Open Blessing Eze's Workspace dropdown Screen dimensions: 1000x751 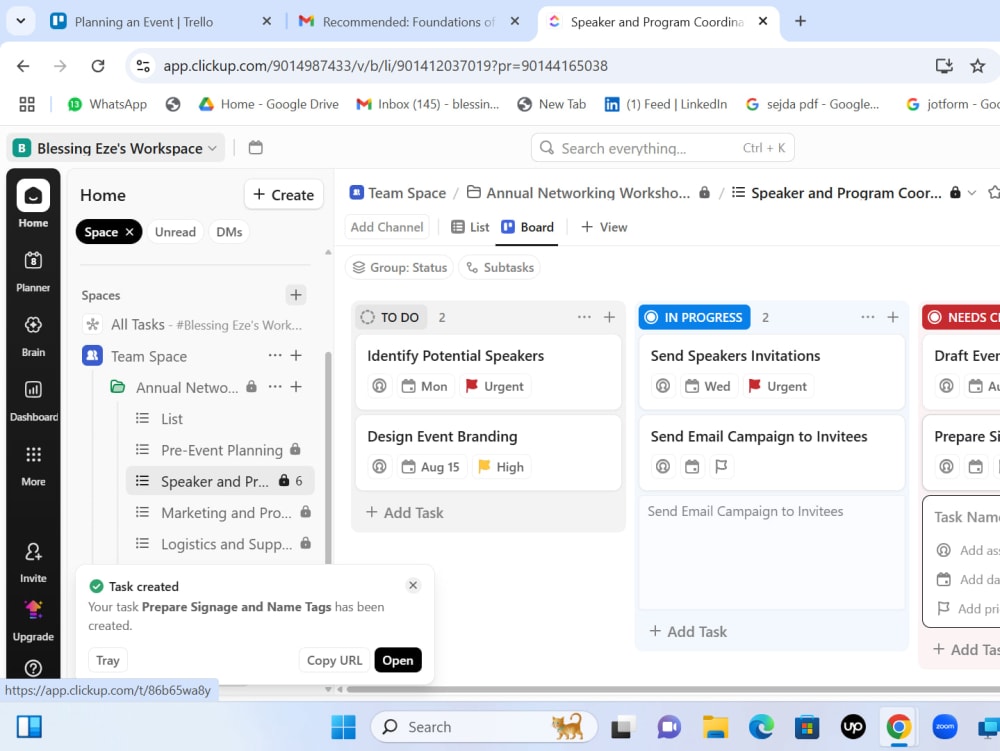[115, 148]
